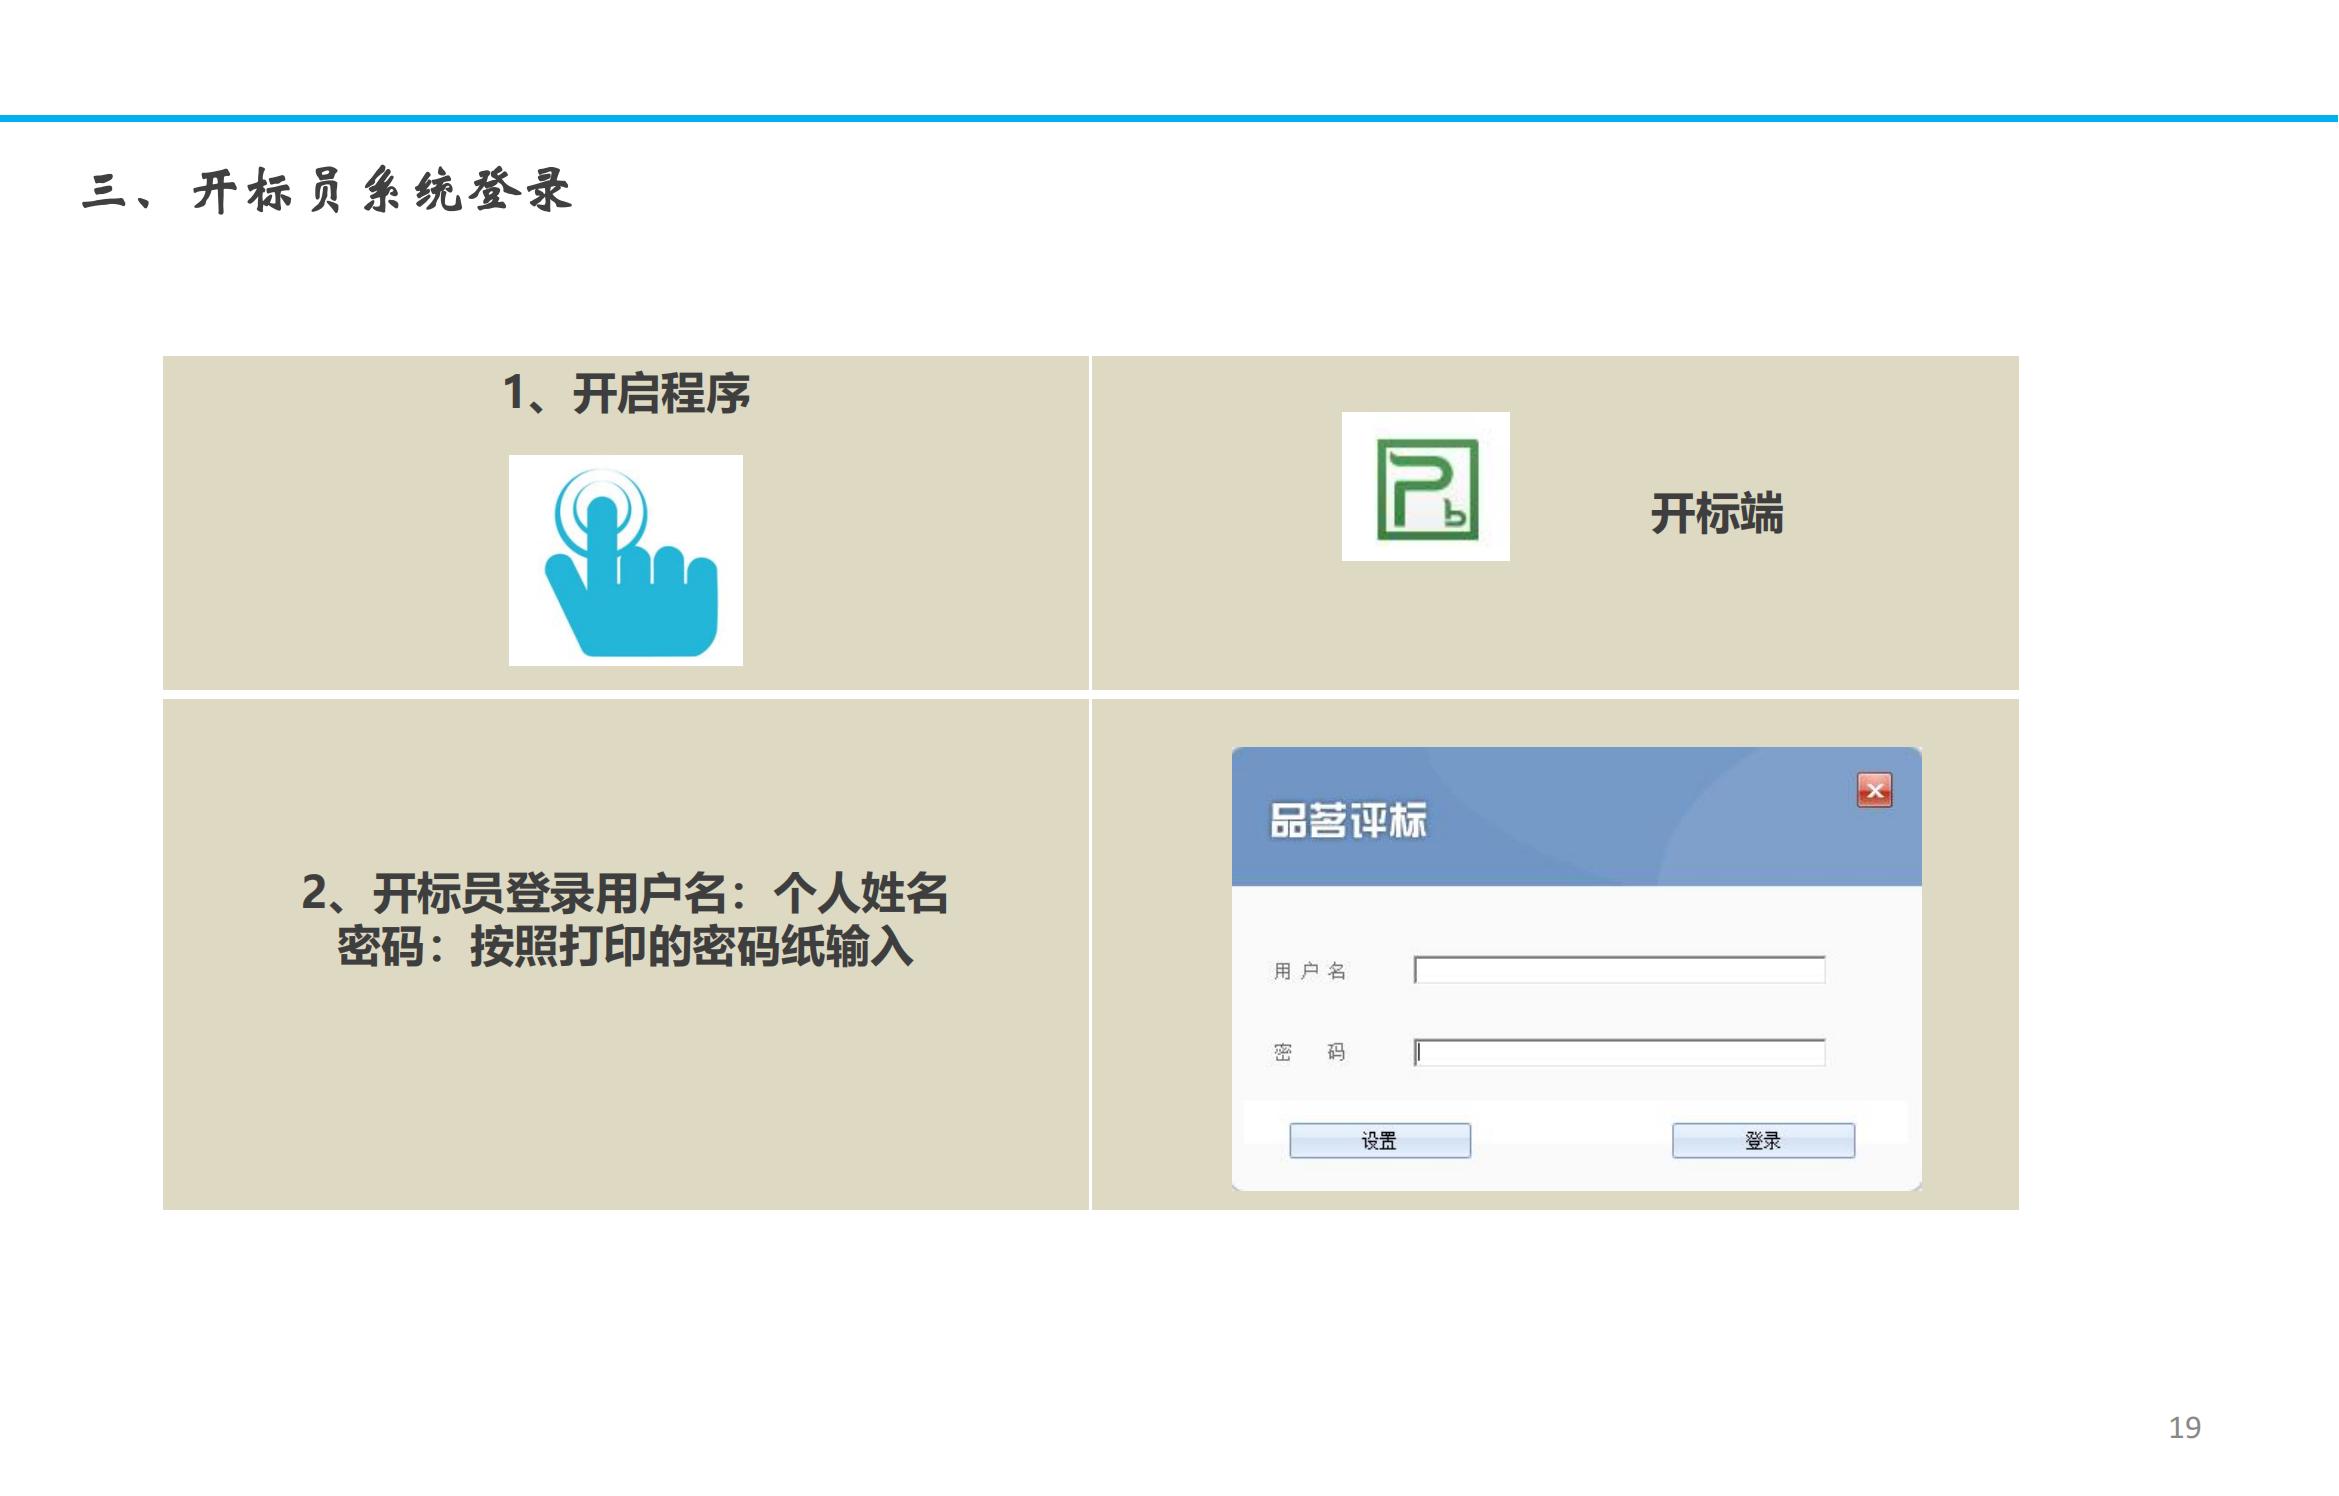This screenshot has height=1496, width=2339.
Task: Click the 登录 button
Action: point(1763,1140)
